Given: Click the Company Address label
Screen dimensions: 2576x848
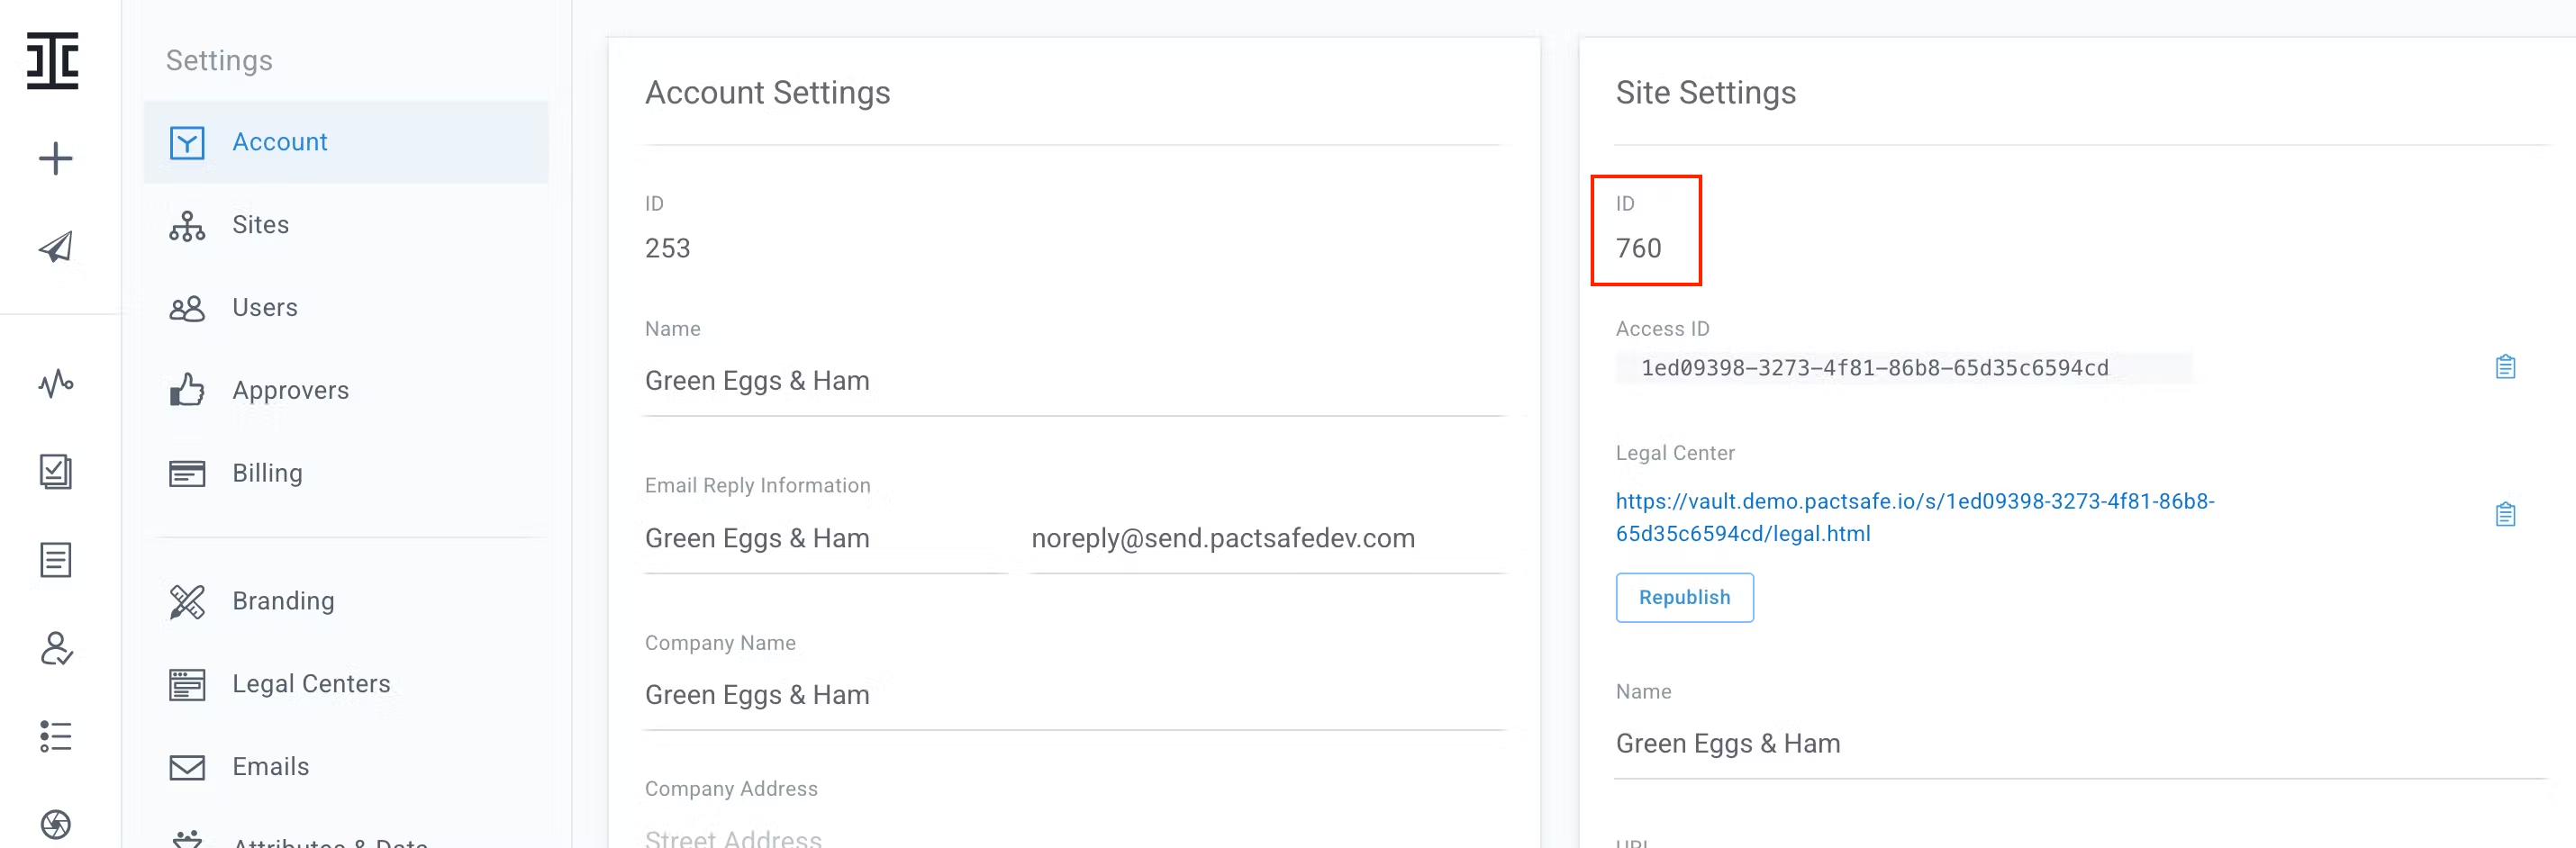Looking at the screenshot, I should (731, 789).
